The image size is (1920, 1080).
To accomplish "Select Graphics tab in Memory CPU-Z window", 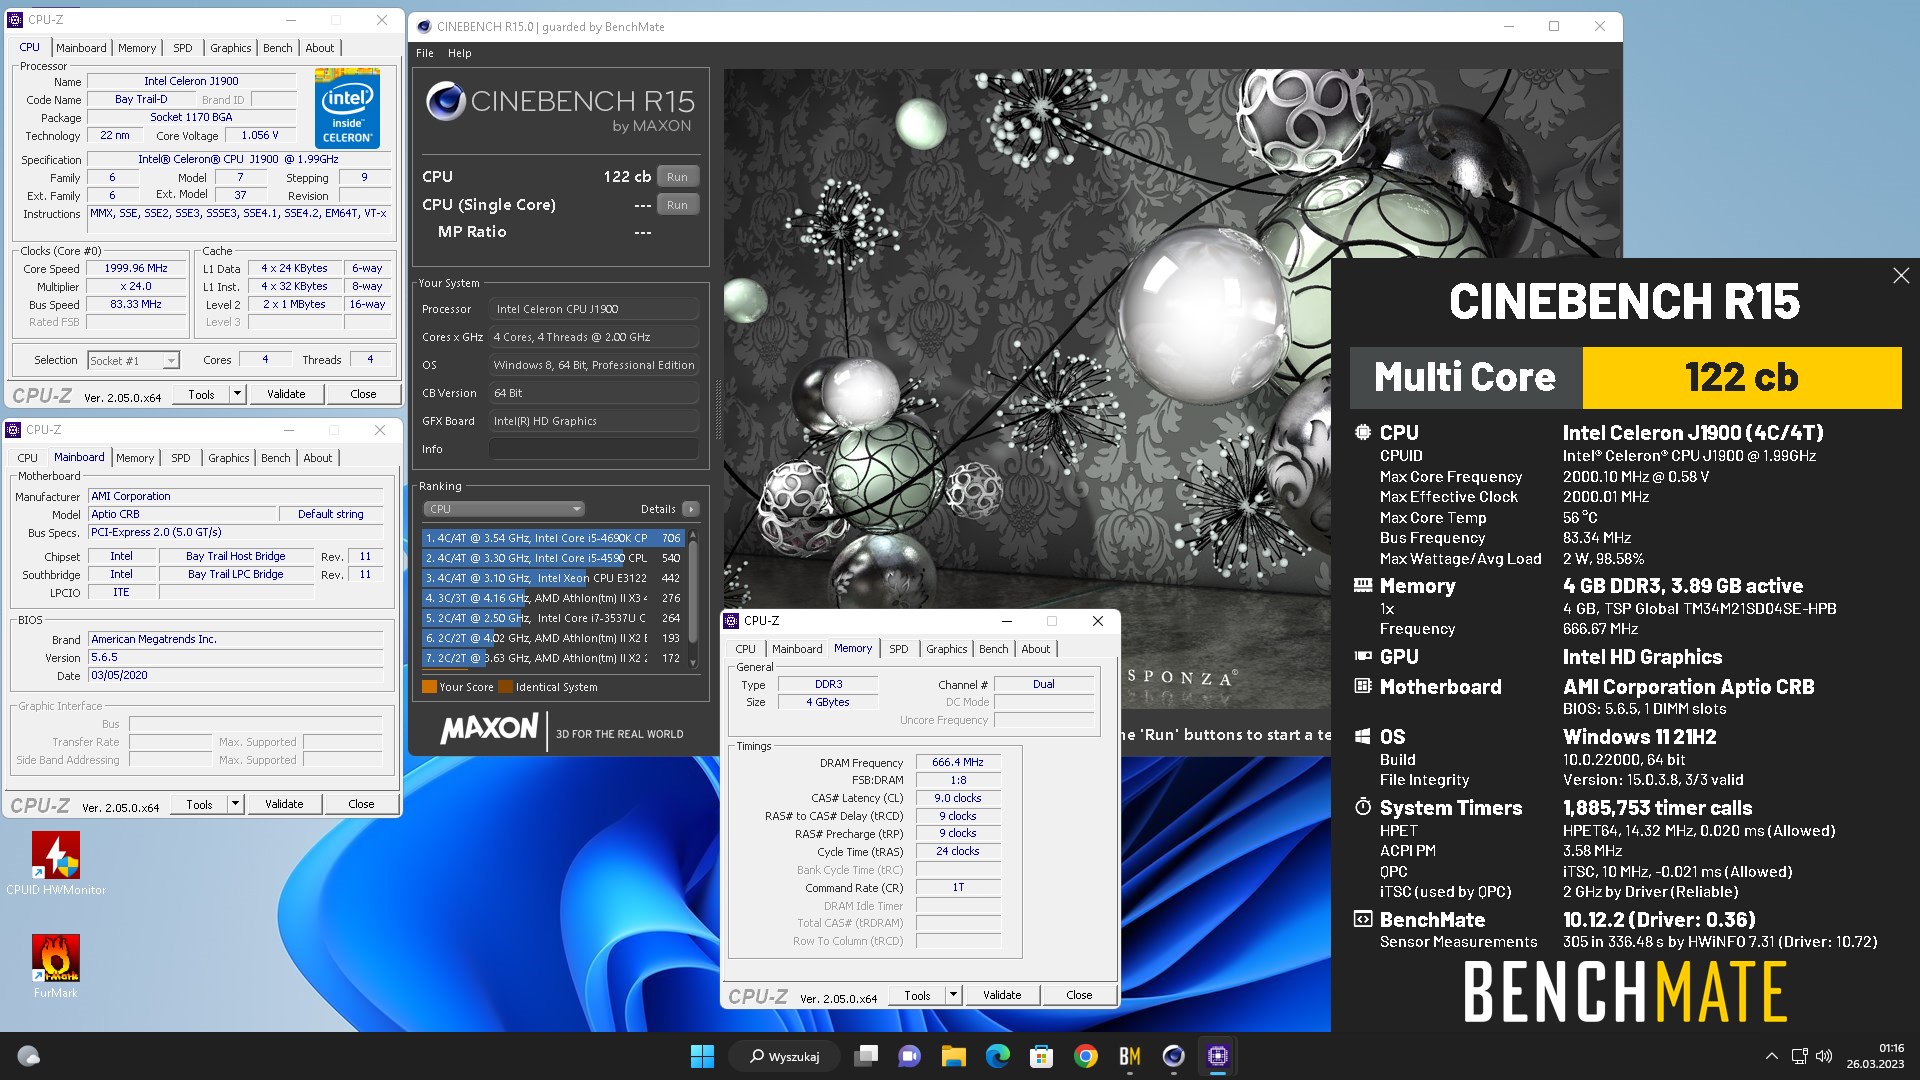I will point(946,649).
